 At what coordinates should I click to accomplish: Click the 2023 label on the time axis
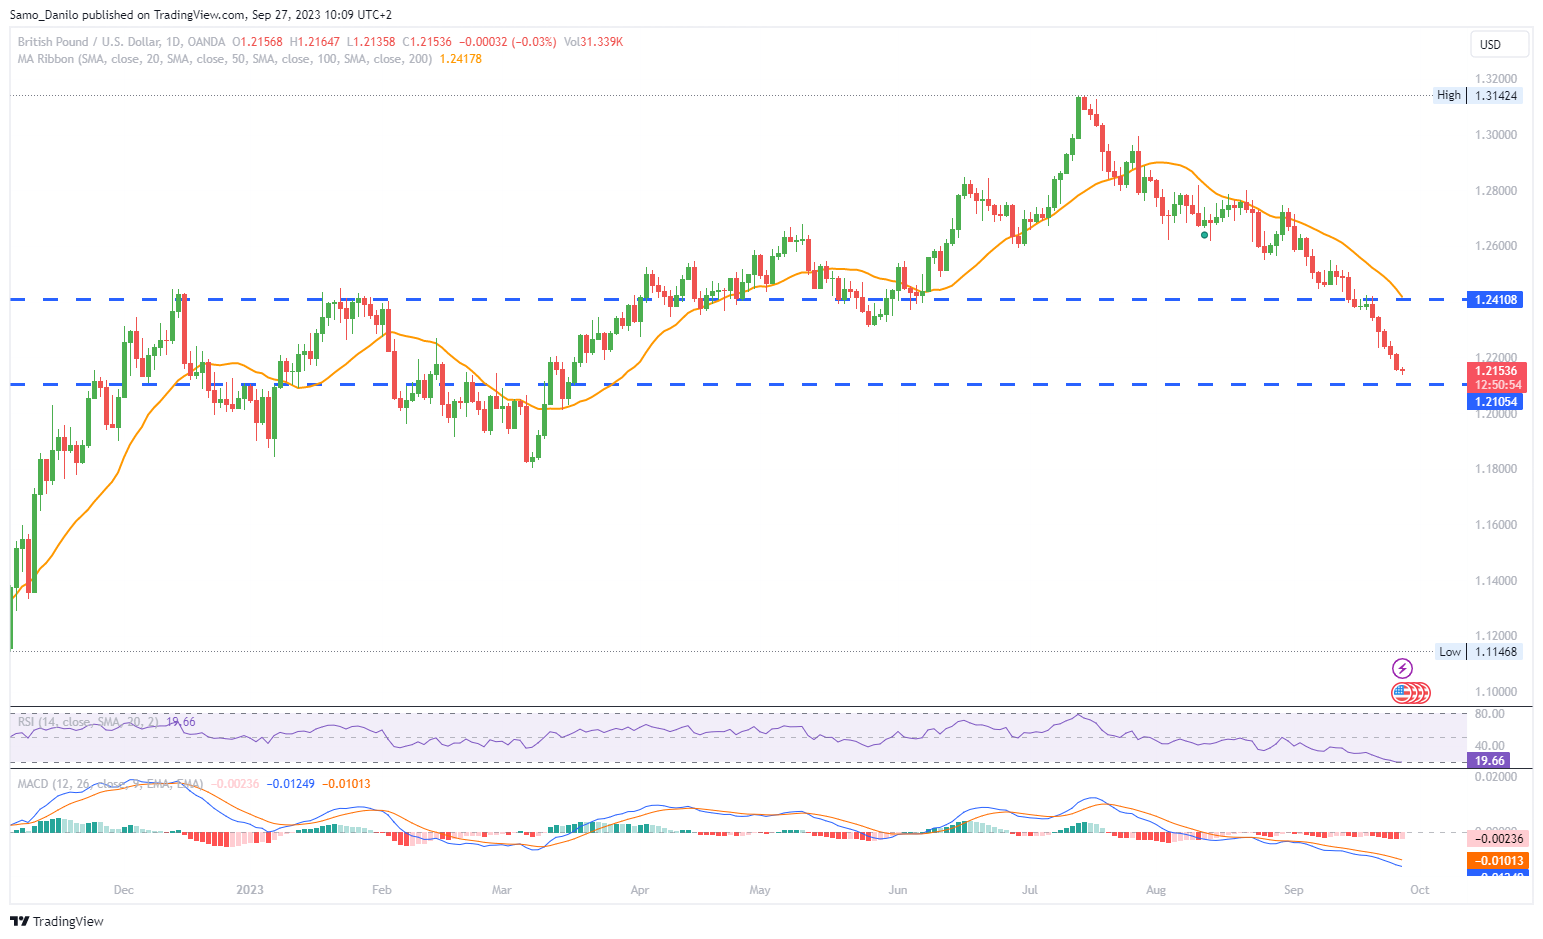(250, 889)
